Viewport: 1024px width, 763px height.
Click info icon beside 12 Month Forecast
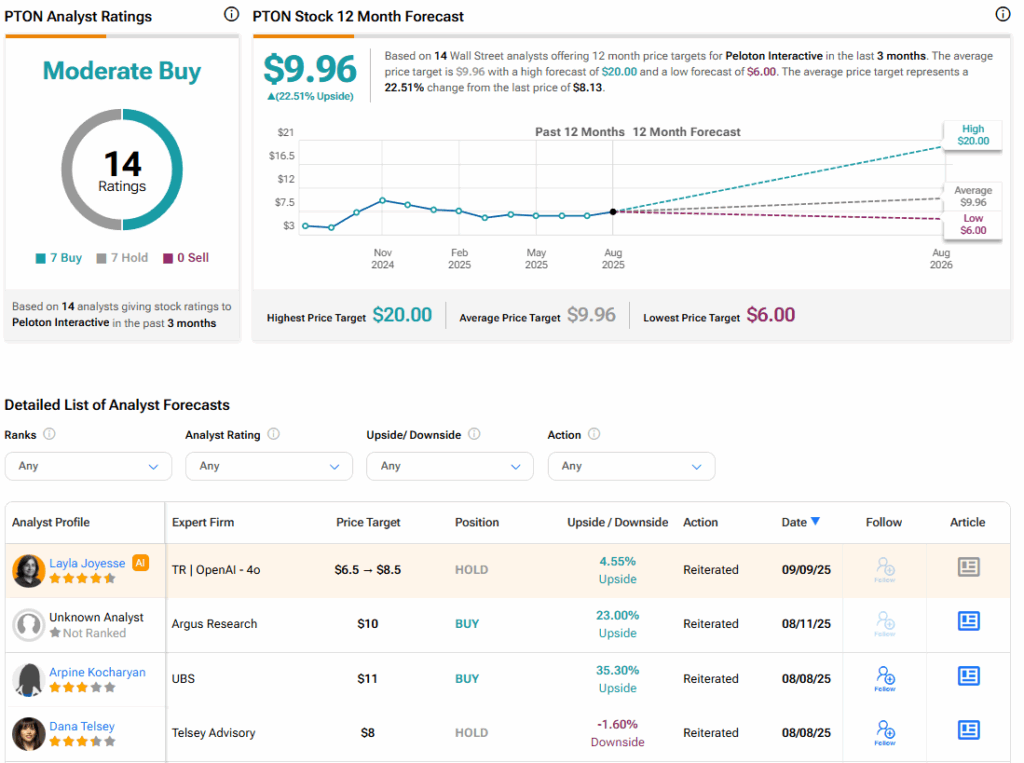[x=1003, y=15]
